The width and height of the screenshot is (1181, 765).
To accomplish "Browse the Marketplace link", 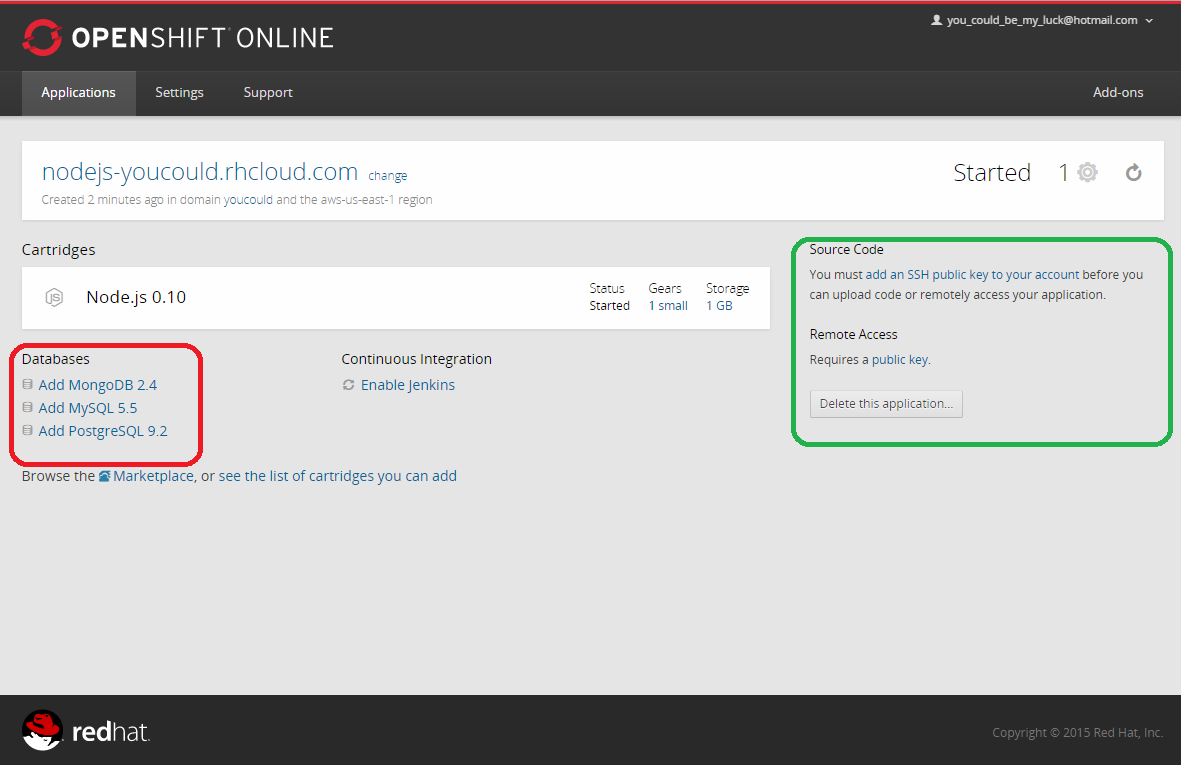I will point(153,476).
